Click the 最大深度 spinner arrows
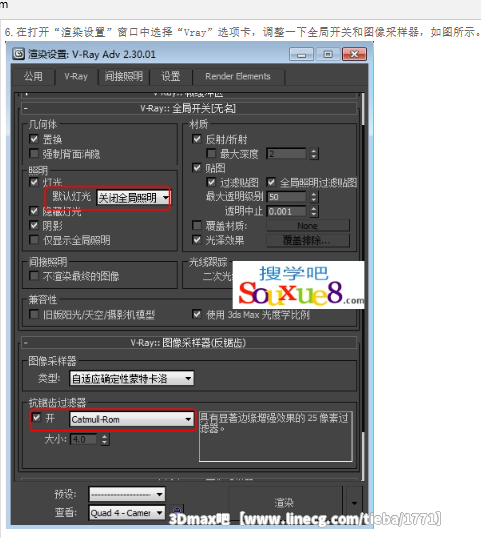 click(x=314, y=154)
